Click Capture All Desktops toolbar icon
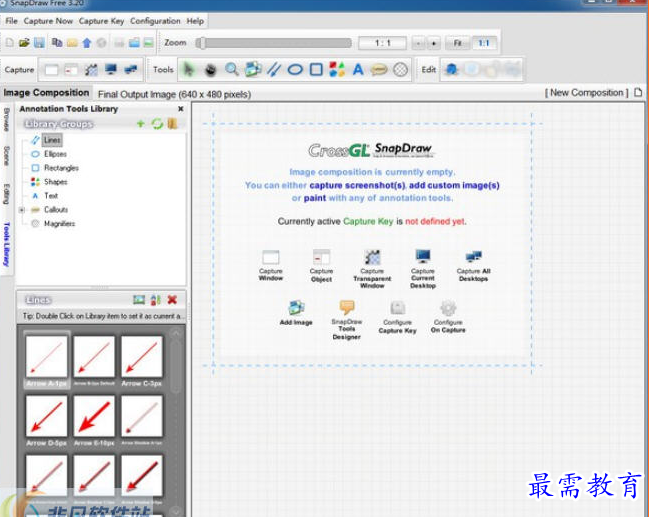Image resolution: width=650 pixels, height=517 pixels. 131,69
